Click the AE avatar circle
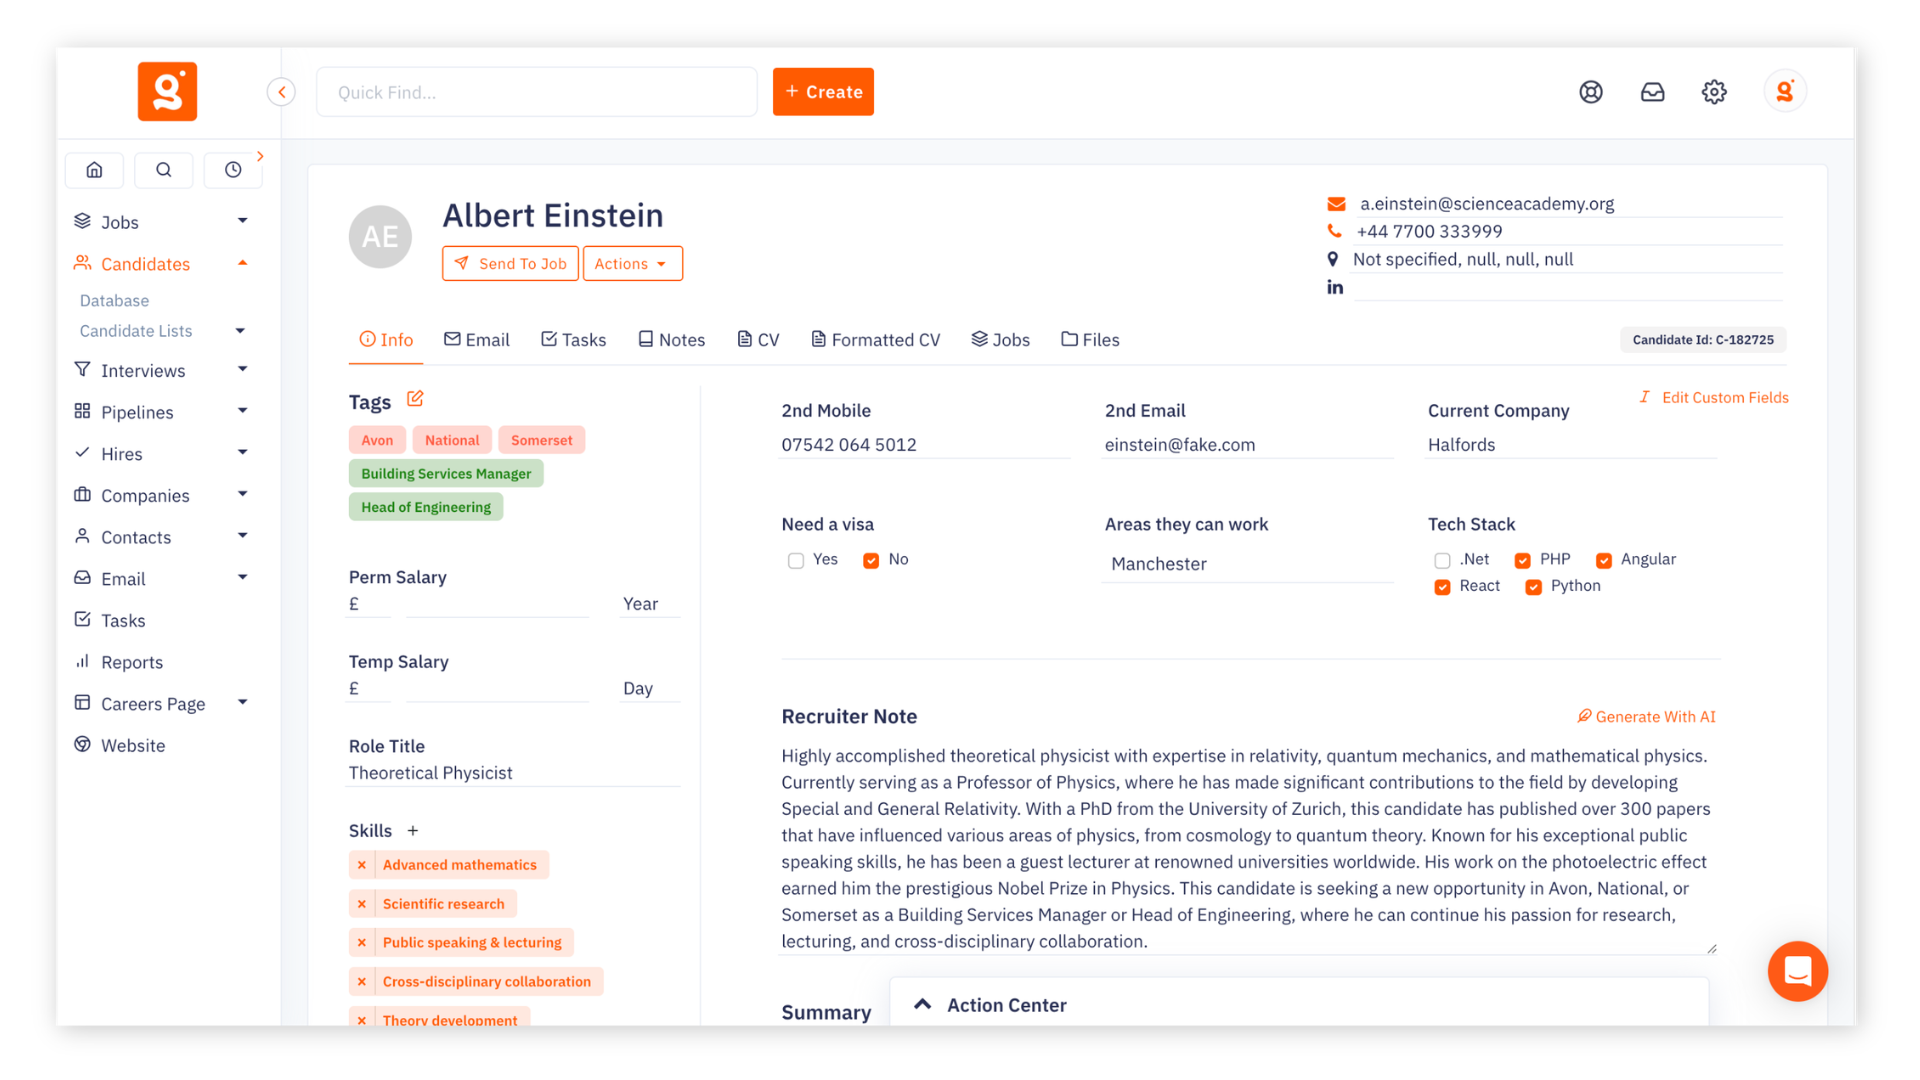Screen dimensions: 1920x1080 380,237
